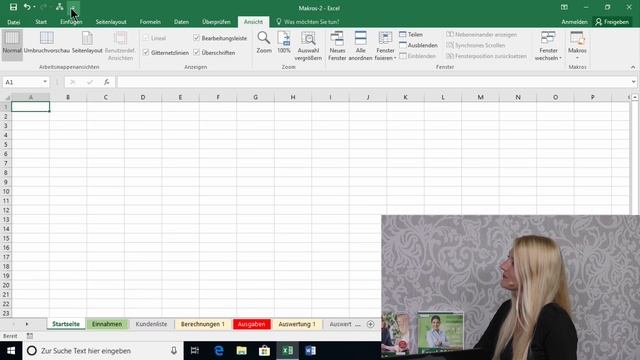The image size is (640, 360).
Task: Open the Einfügen ribbon tab
Action: [x=71, y=22]
